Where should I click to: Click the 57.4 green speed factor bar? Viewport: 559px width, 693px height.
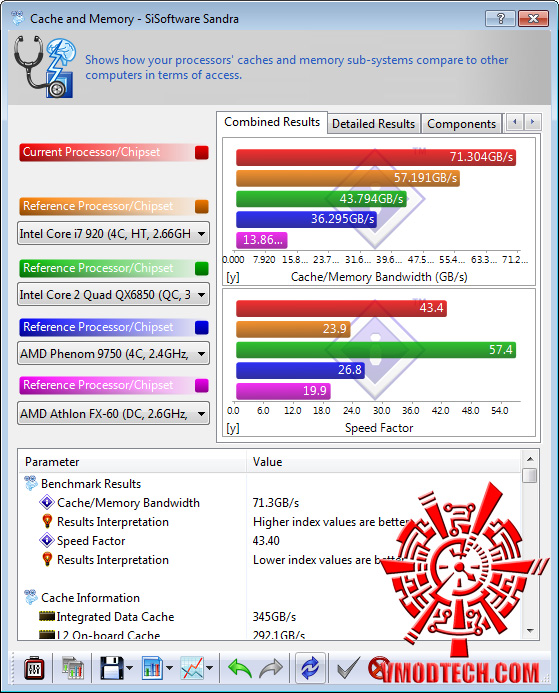tap(376, 350)
